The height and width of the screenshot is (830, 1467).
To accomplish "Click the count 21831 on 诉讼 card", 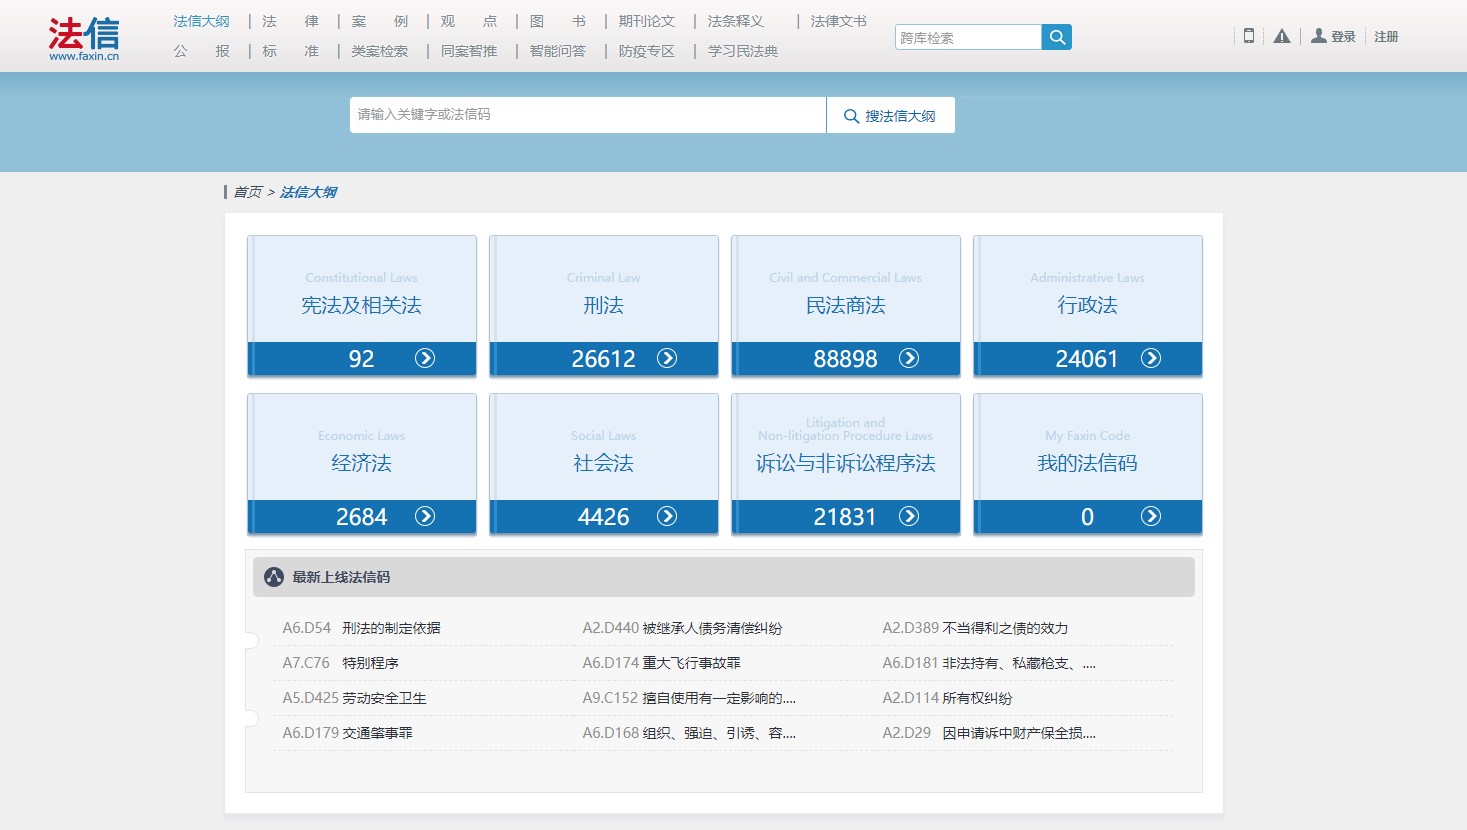I will (x=845, y=517).
